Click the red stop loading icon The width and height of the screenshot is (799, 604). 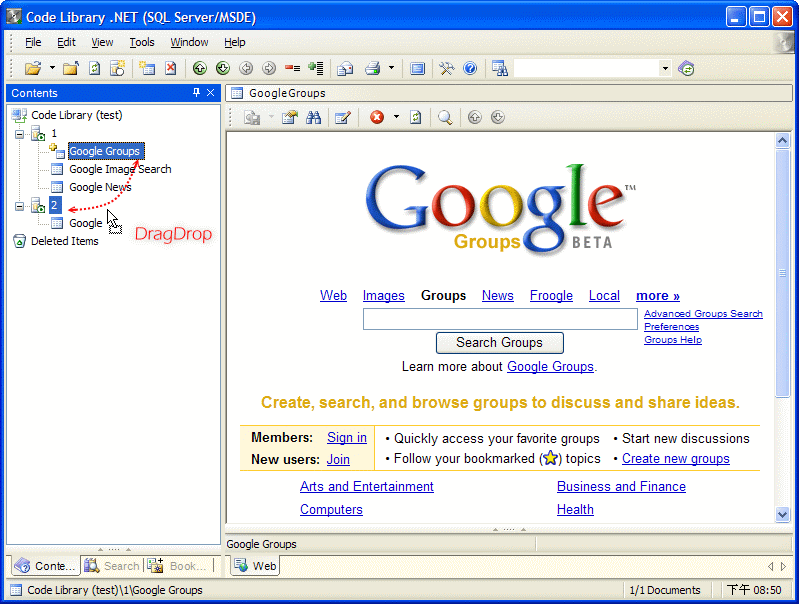pos(377,117)
